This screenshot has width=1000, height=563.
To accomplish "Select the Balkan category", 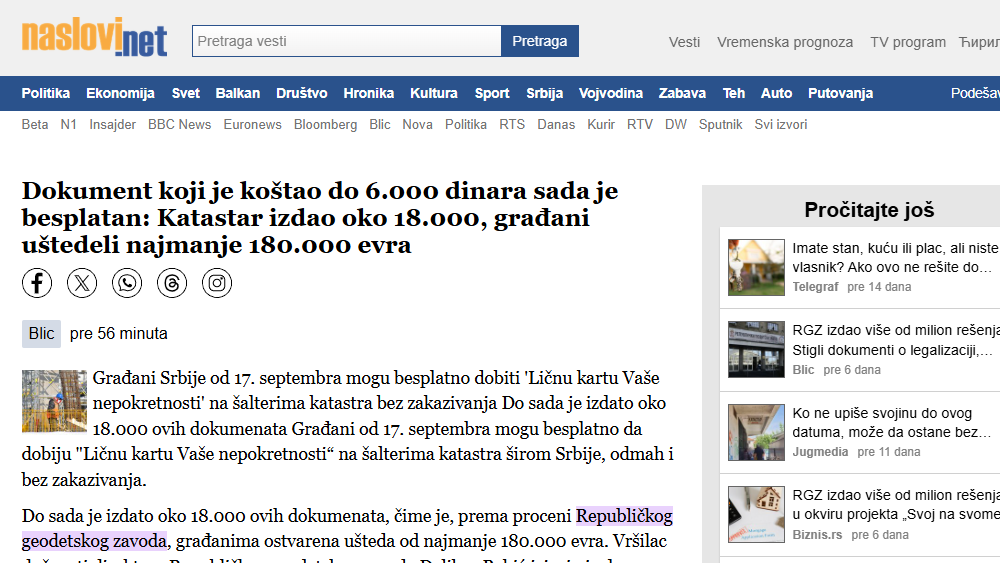I will tap(238, 93).
